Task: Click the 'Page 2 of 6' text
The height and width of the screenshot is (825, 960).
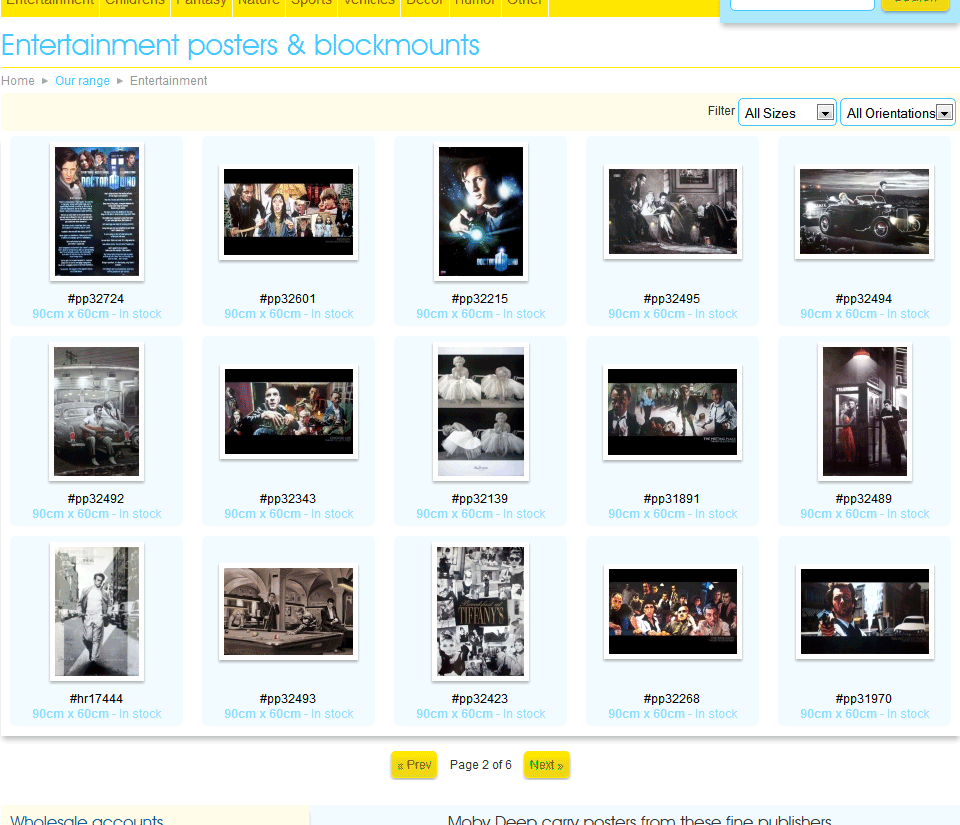Action: coord(481,765)
